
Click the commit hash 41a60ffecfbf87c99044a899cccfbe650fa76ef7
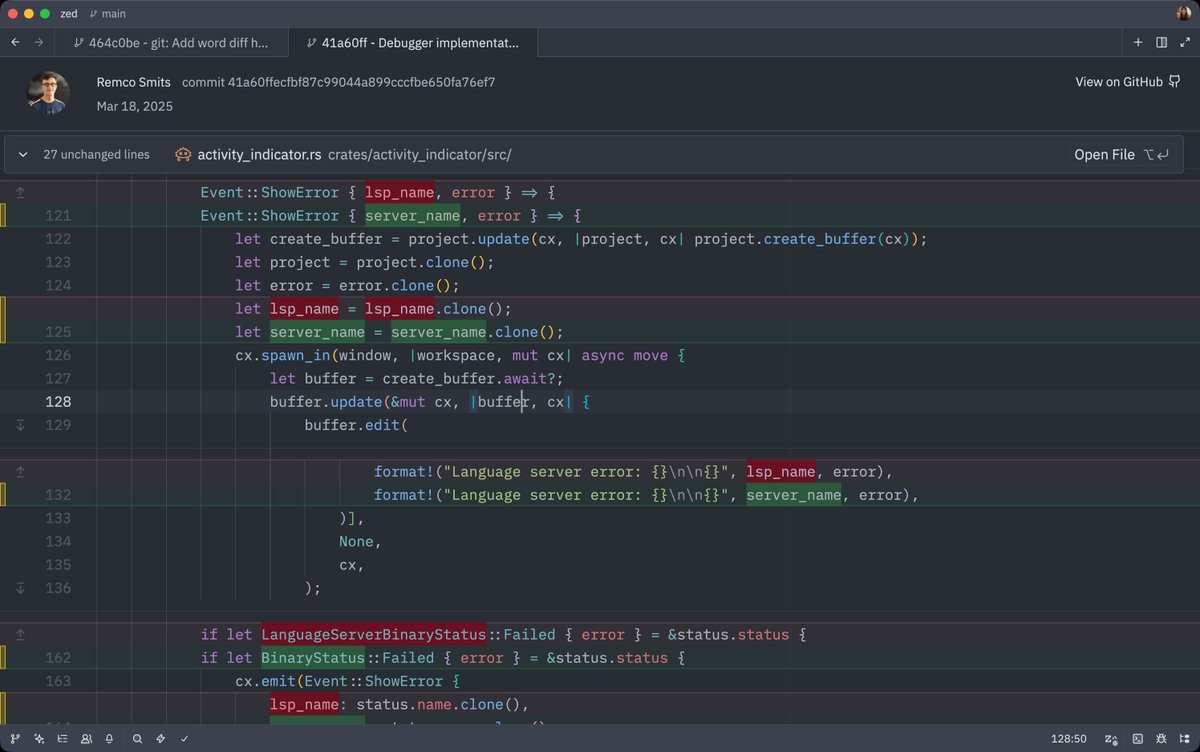339,82
